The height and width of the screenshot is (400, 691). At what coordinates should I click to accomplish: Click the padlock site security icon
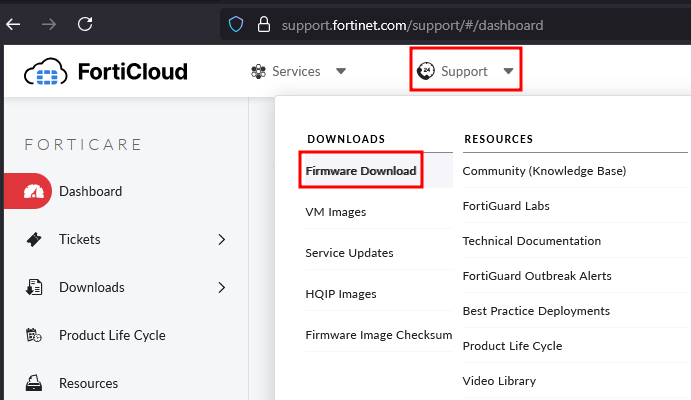click(264, 23)
